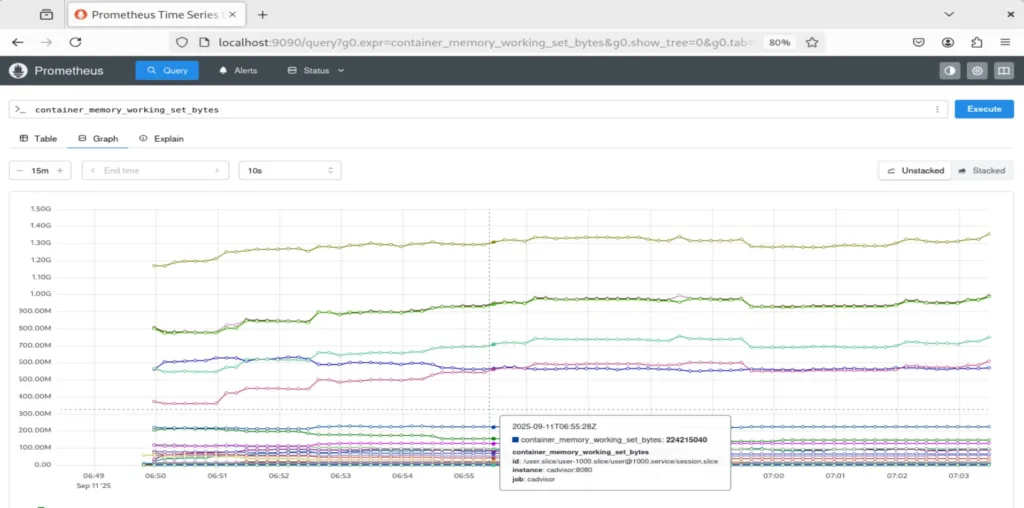The width and height of the screenshot is (1024, 508).
Task: Open the documentation book icon
Action: pyautogui.click(x=1003, y=71)
